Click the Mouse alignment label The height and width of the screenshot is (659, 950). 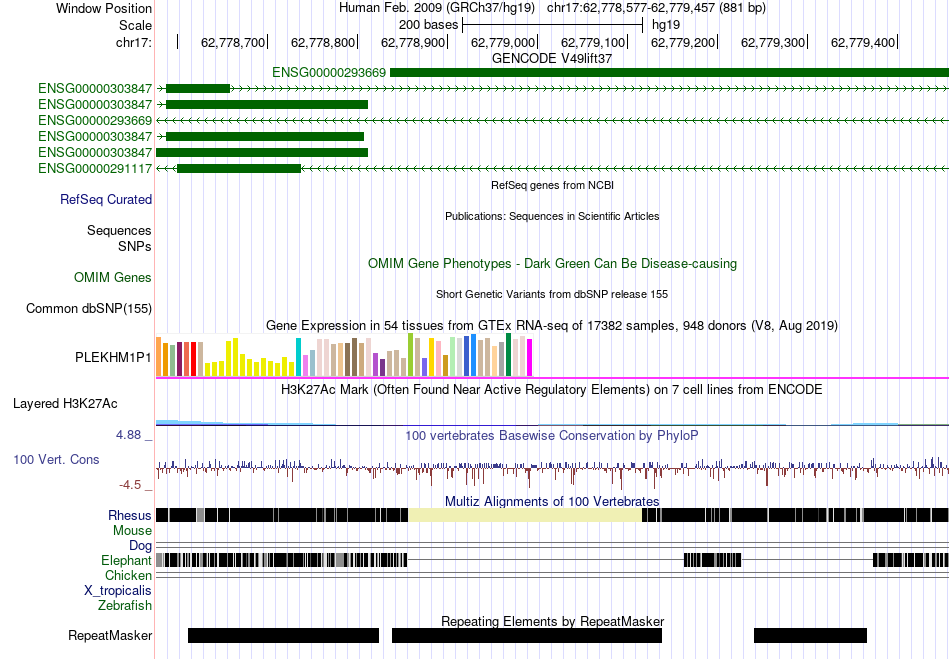point(132,531)
